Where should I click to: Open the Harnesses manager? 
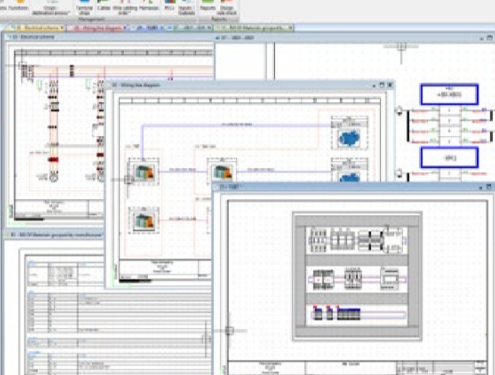(149, 5)
